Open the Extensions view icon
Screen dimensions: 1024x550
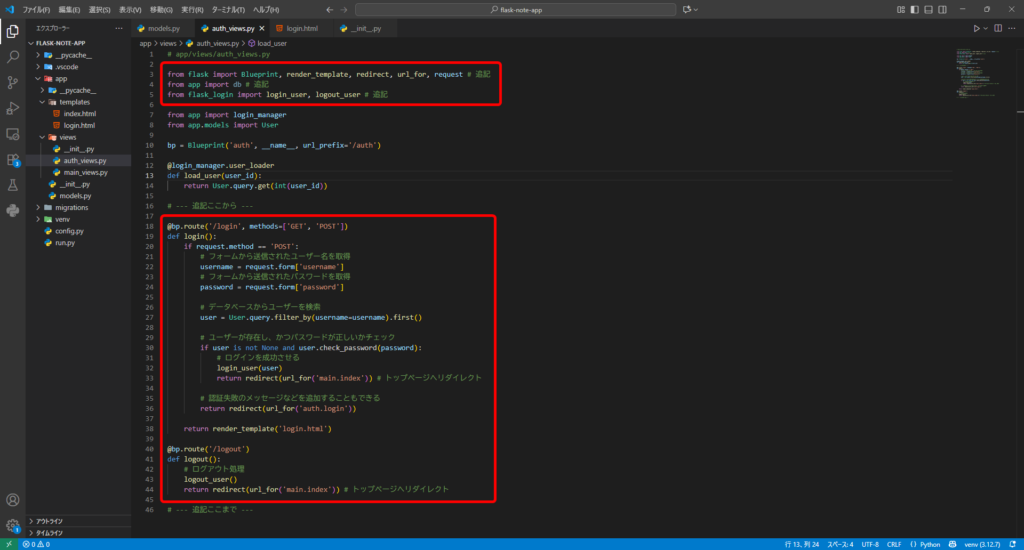pyautogui.click(x=13, y=159)
